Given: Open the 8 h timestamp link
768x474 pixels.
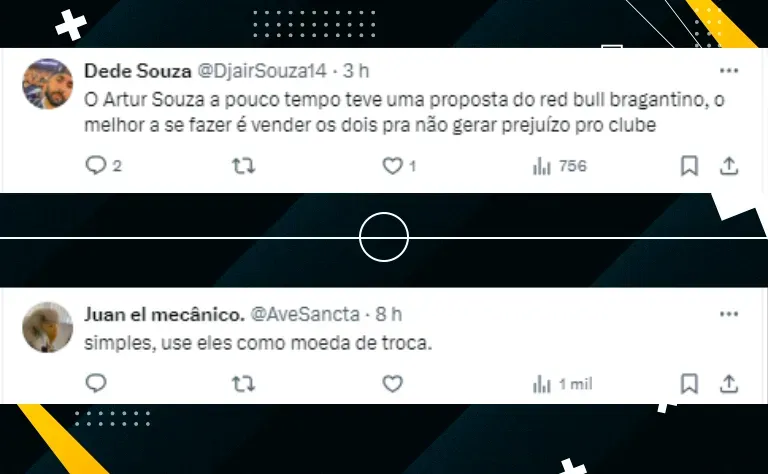Looking at the screenshot, I should coord(389,314).
